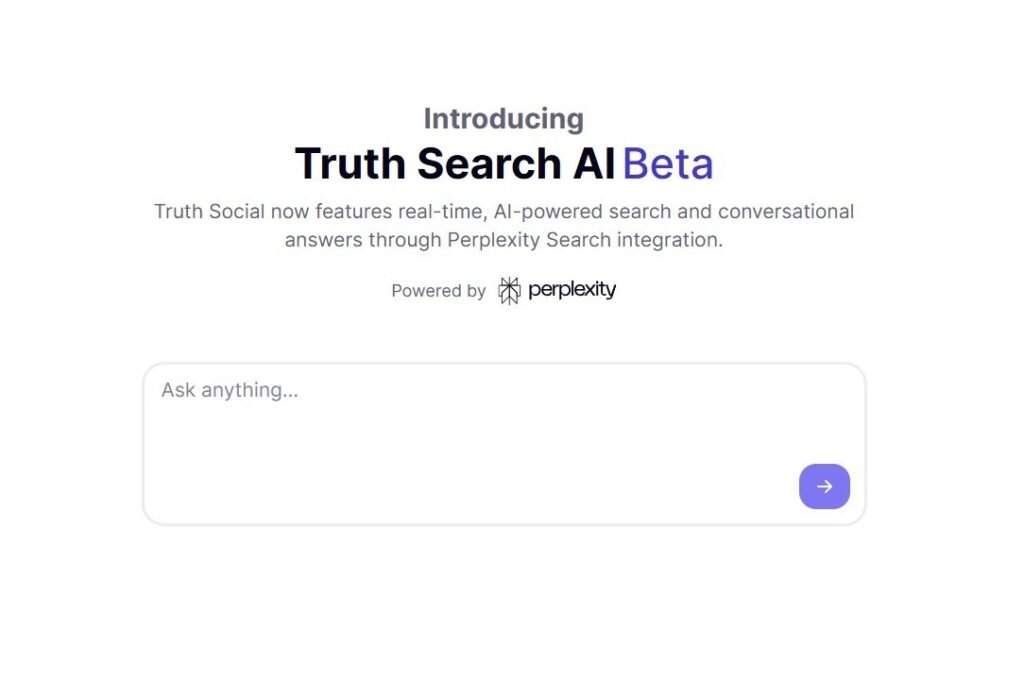Click the purple Beta label

(x=668, y=164)
